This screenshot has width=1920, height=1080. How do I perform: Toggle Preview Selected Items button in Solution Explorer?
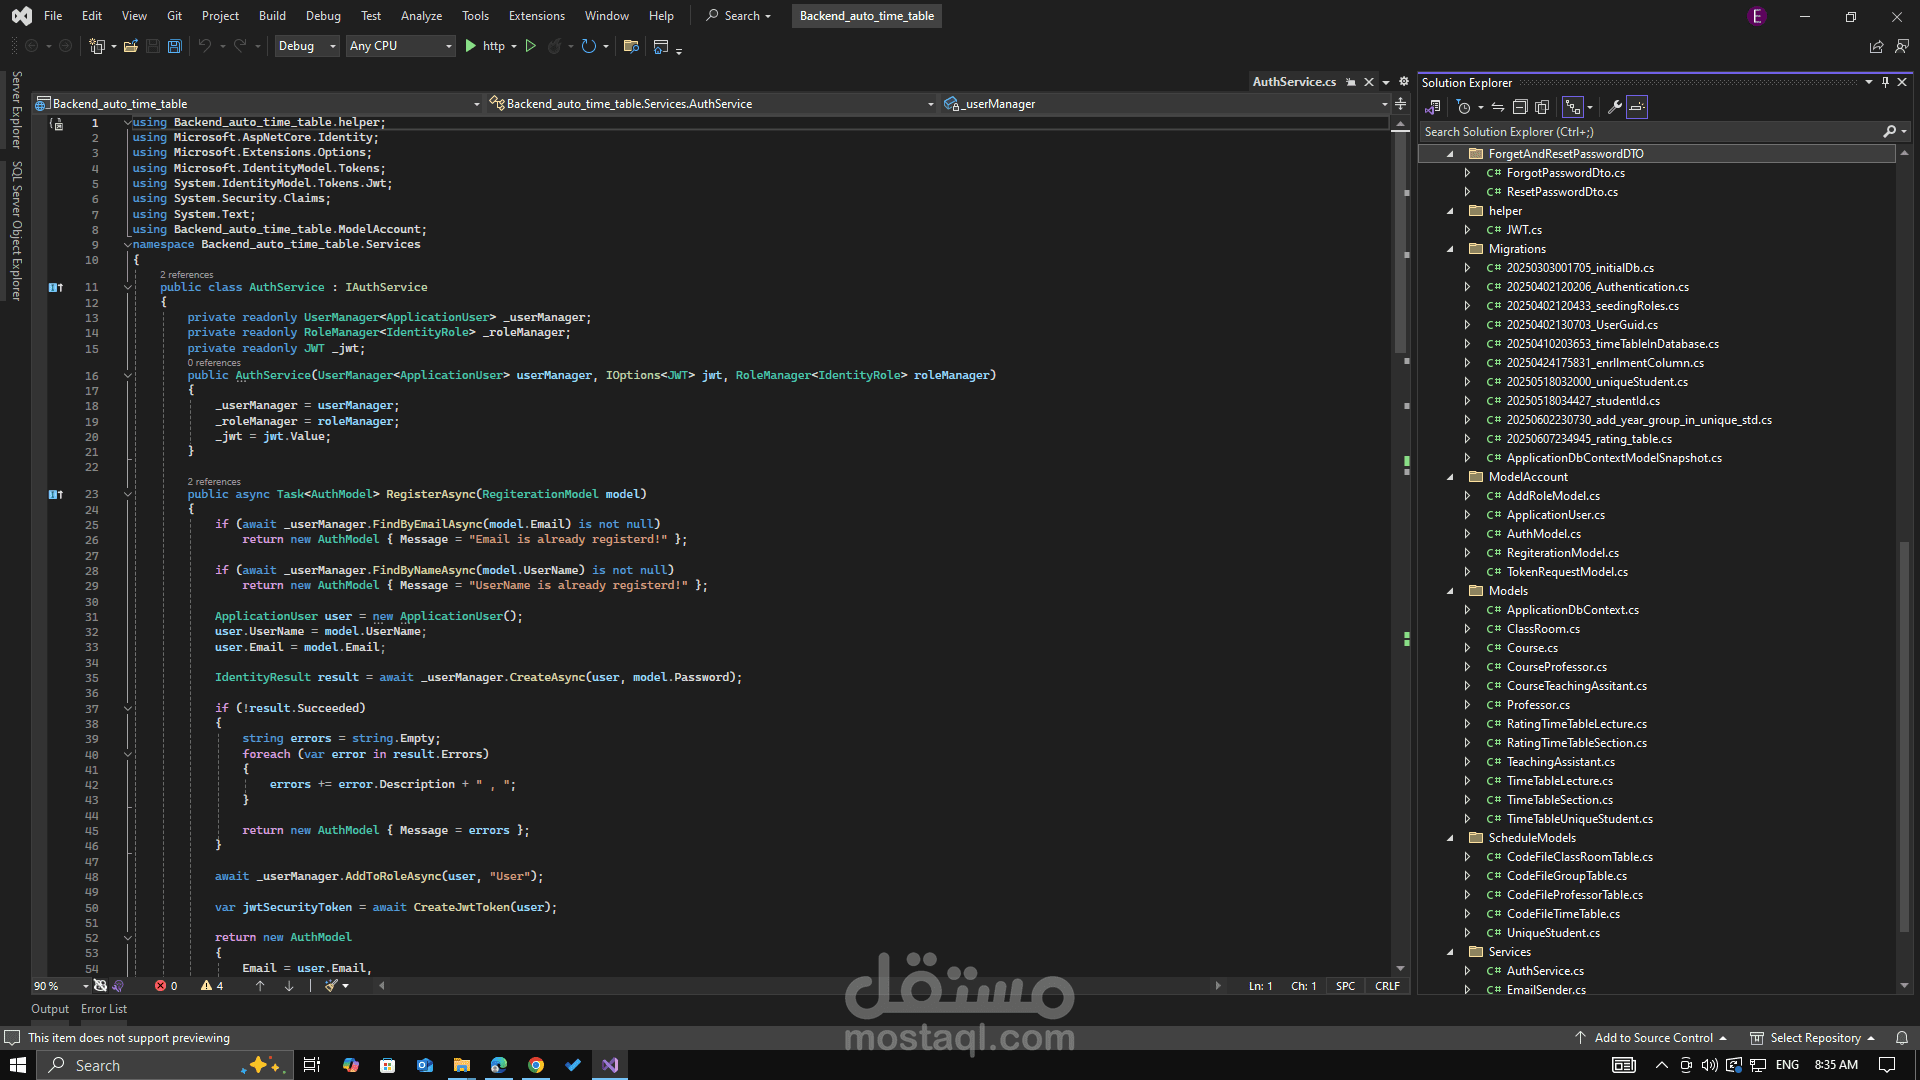[1637, 107]
